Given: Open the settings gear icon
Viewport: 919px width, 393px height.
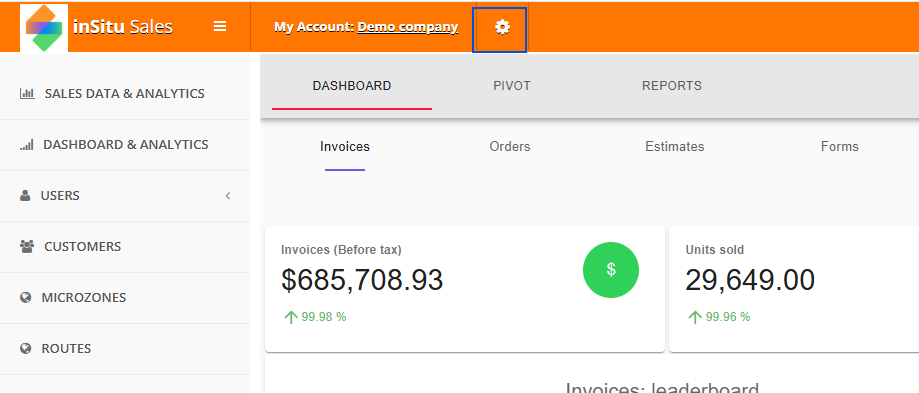Looking at the screenshot, I should click(502, 27).
